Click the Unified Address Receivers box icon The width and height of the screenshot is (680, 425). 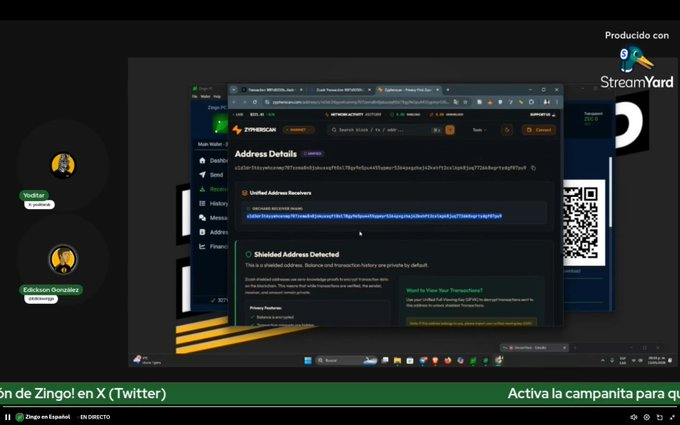click(245, 193)
